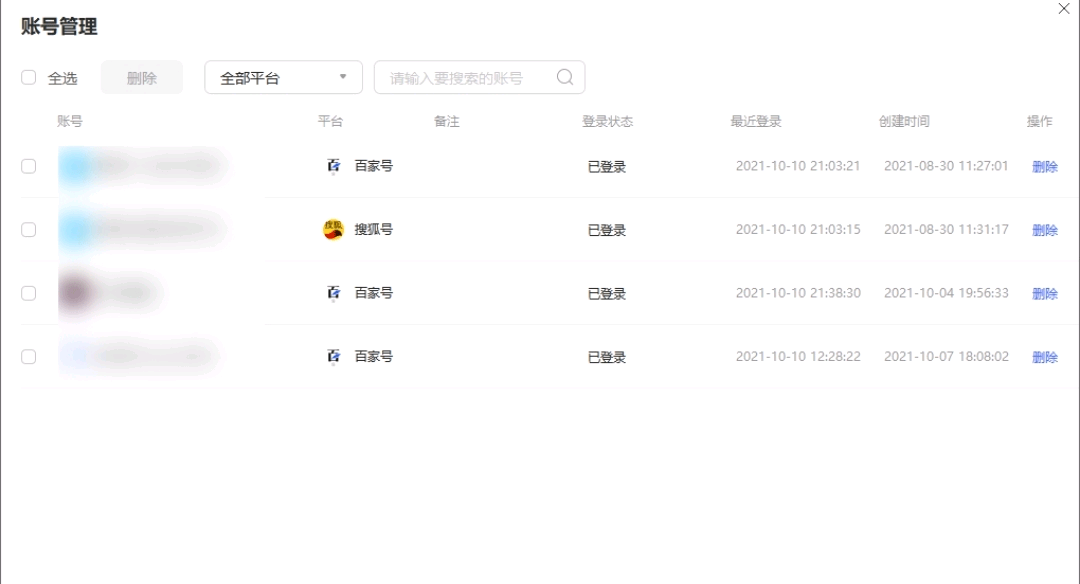Click 删除 link for the Sohu account

pos(1044,230)
